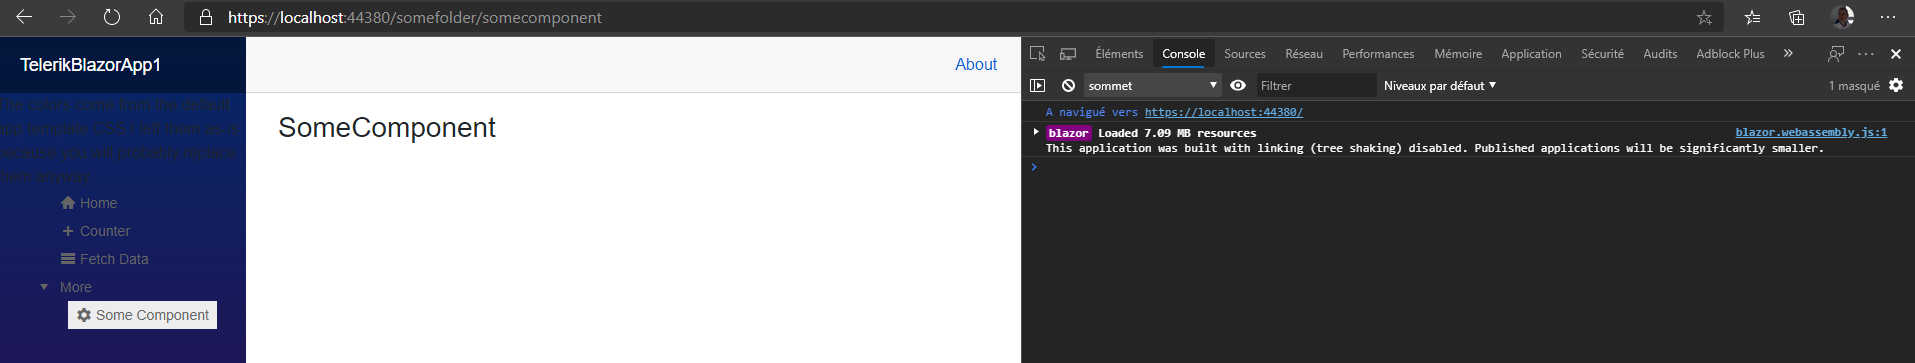Select the Console tab
The width and height of the screenshot is (1915, 363).
(x=1183, y=54)
